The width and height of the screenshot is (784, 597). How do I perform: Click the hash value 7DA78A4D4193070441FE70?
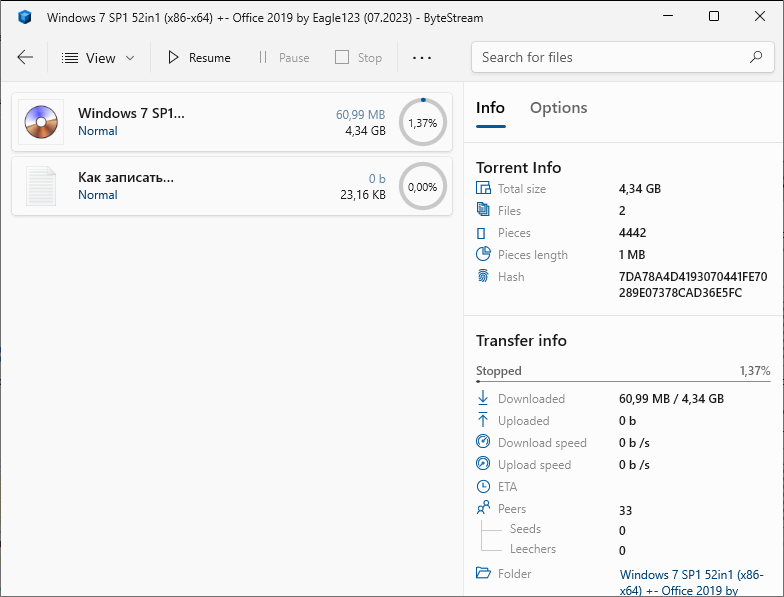coord(692,277)
